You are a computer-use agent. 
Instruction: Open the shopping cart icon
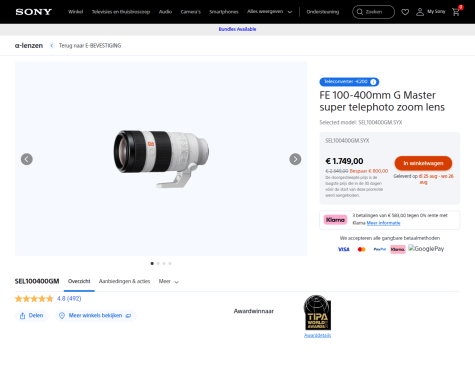[456, 12]
